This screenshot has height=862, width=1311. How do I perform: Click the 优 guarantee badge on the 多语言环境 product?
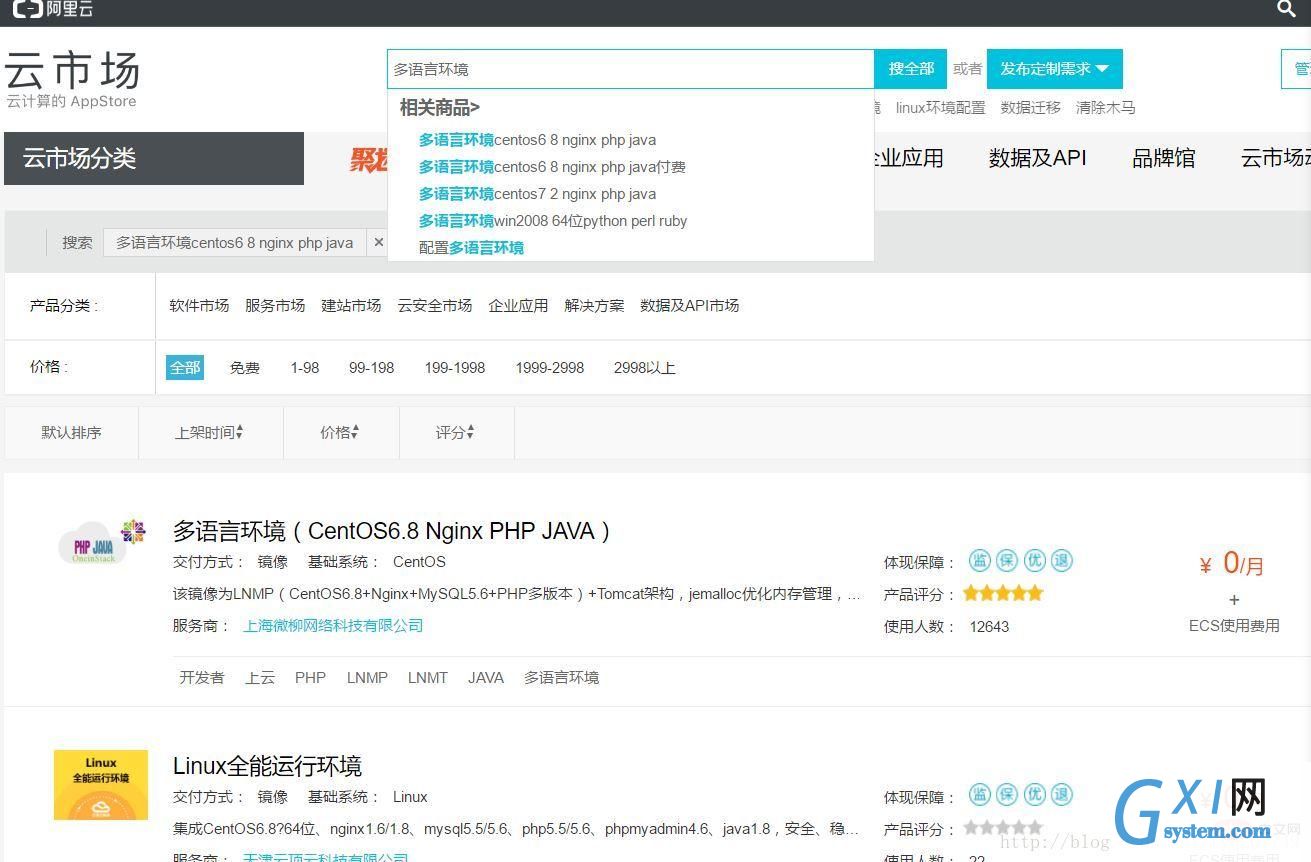(1035, 561)
